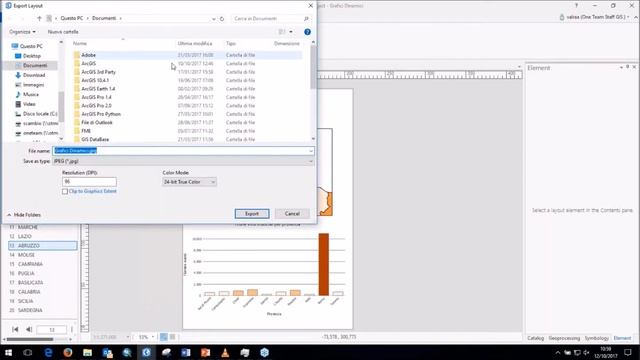The width and height of the screenshot is (640, 360).
Task: Open Windows Start menu
Action: click(x=8, y=352)
